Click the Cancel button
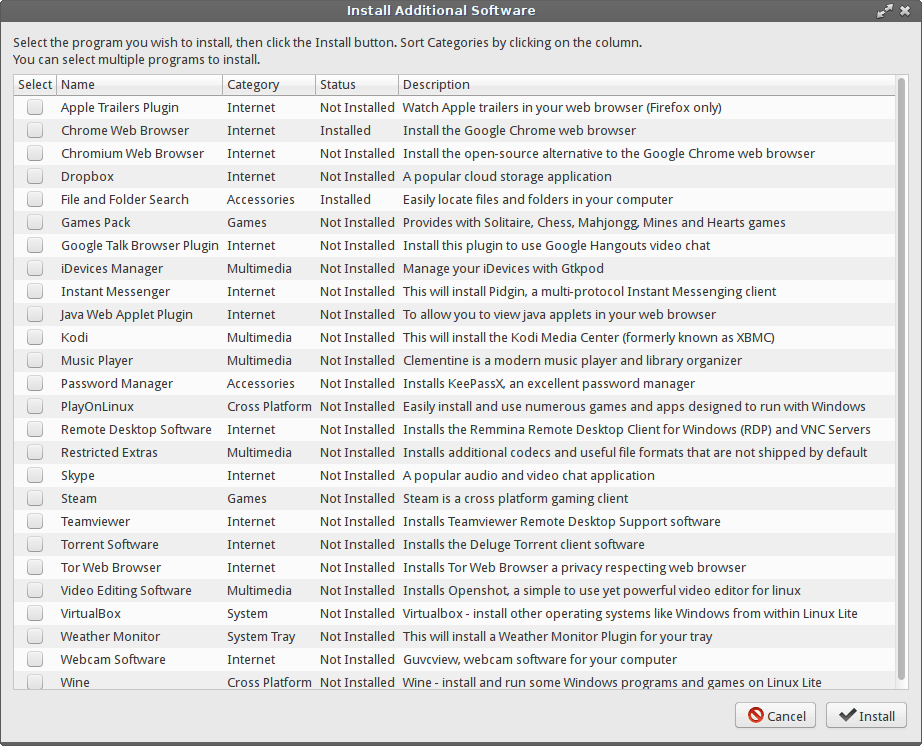 [x=775, y=715]
